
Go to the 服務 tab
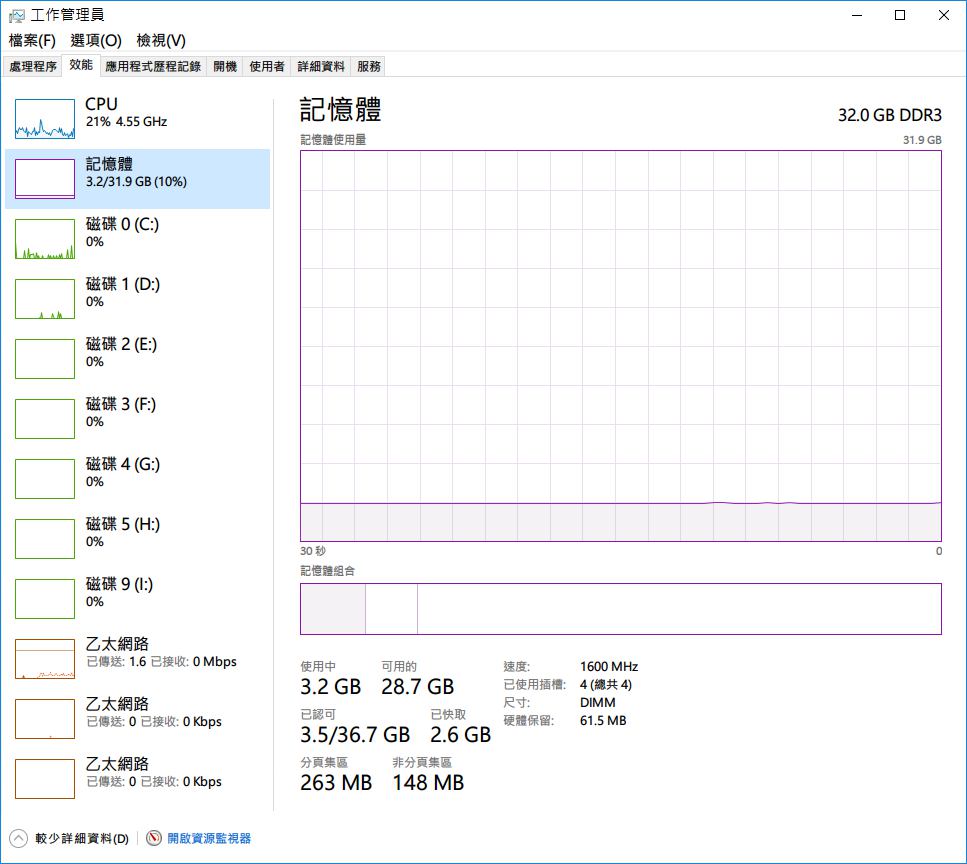[x=369, y=66]
